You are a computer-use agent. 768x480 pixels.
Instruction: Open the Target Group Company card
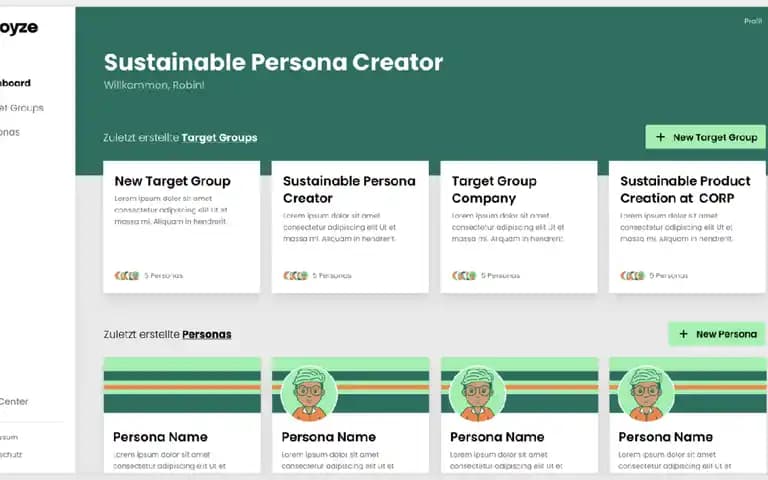tap(519, 227)
